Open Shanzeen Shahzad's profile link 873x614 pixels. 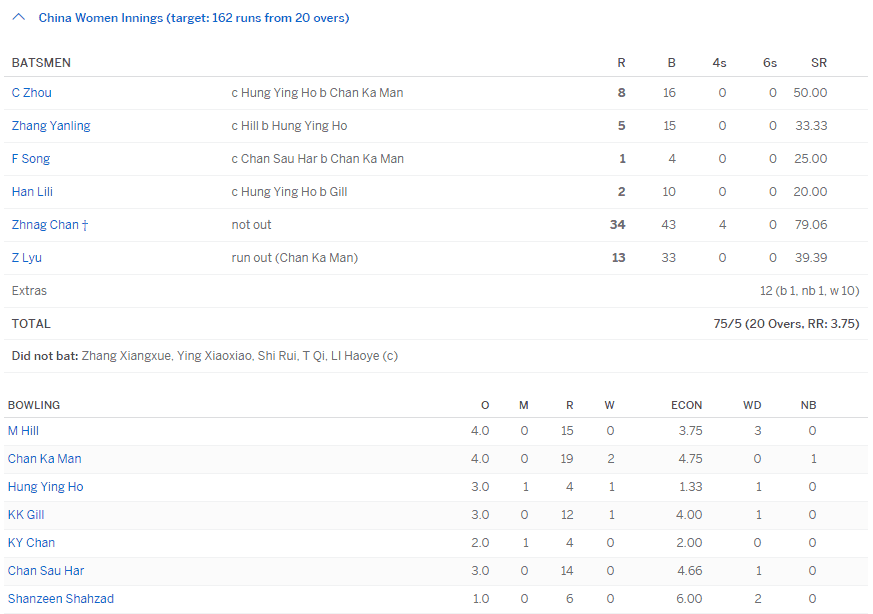(x=61, y=599)
